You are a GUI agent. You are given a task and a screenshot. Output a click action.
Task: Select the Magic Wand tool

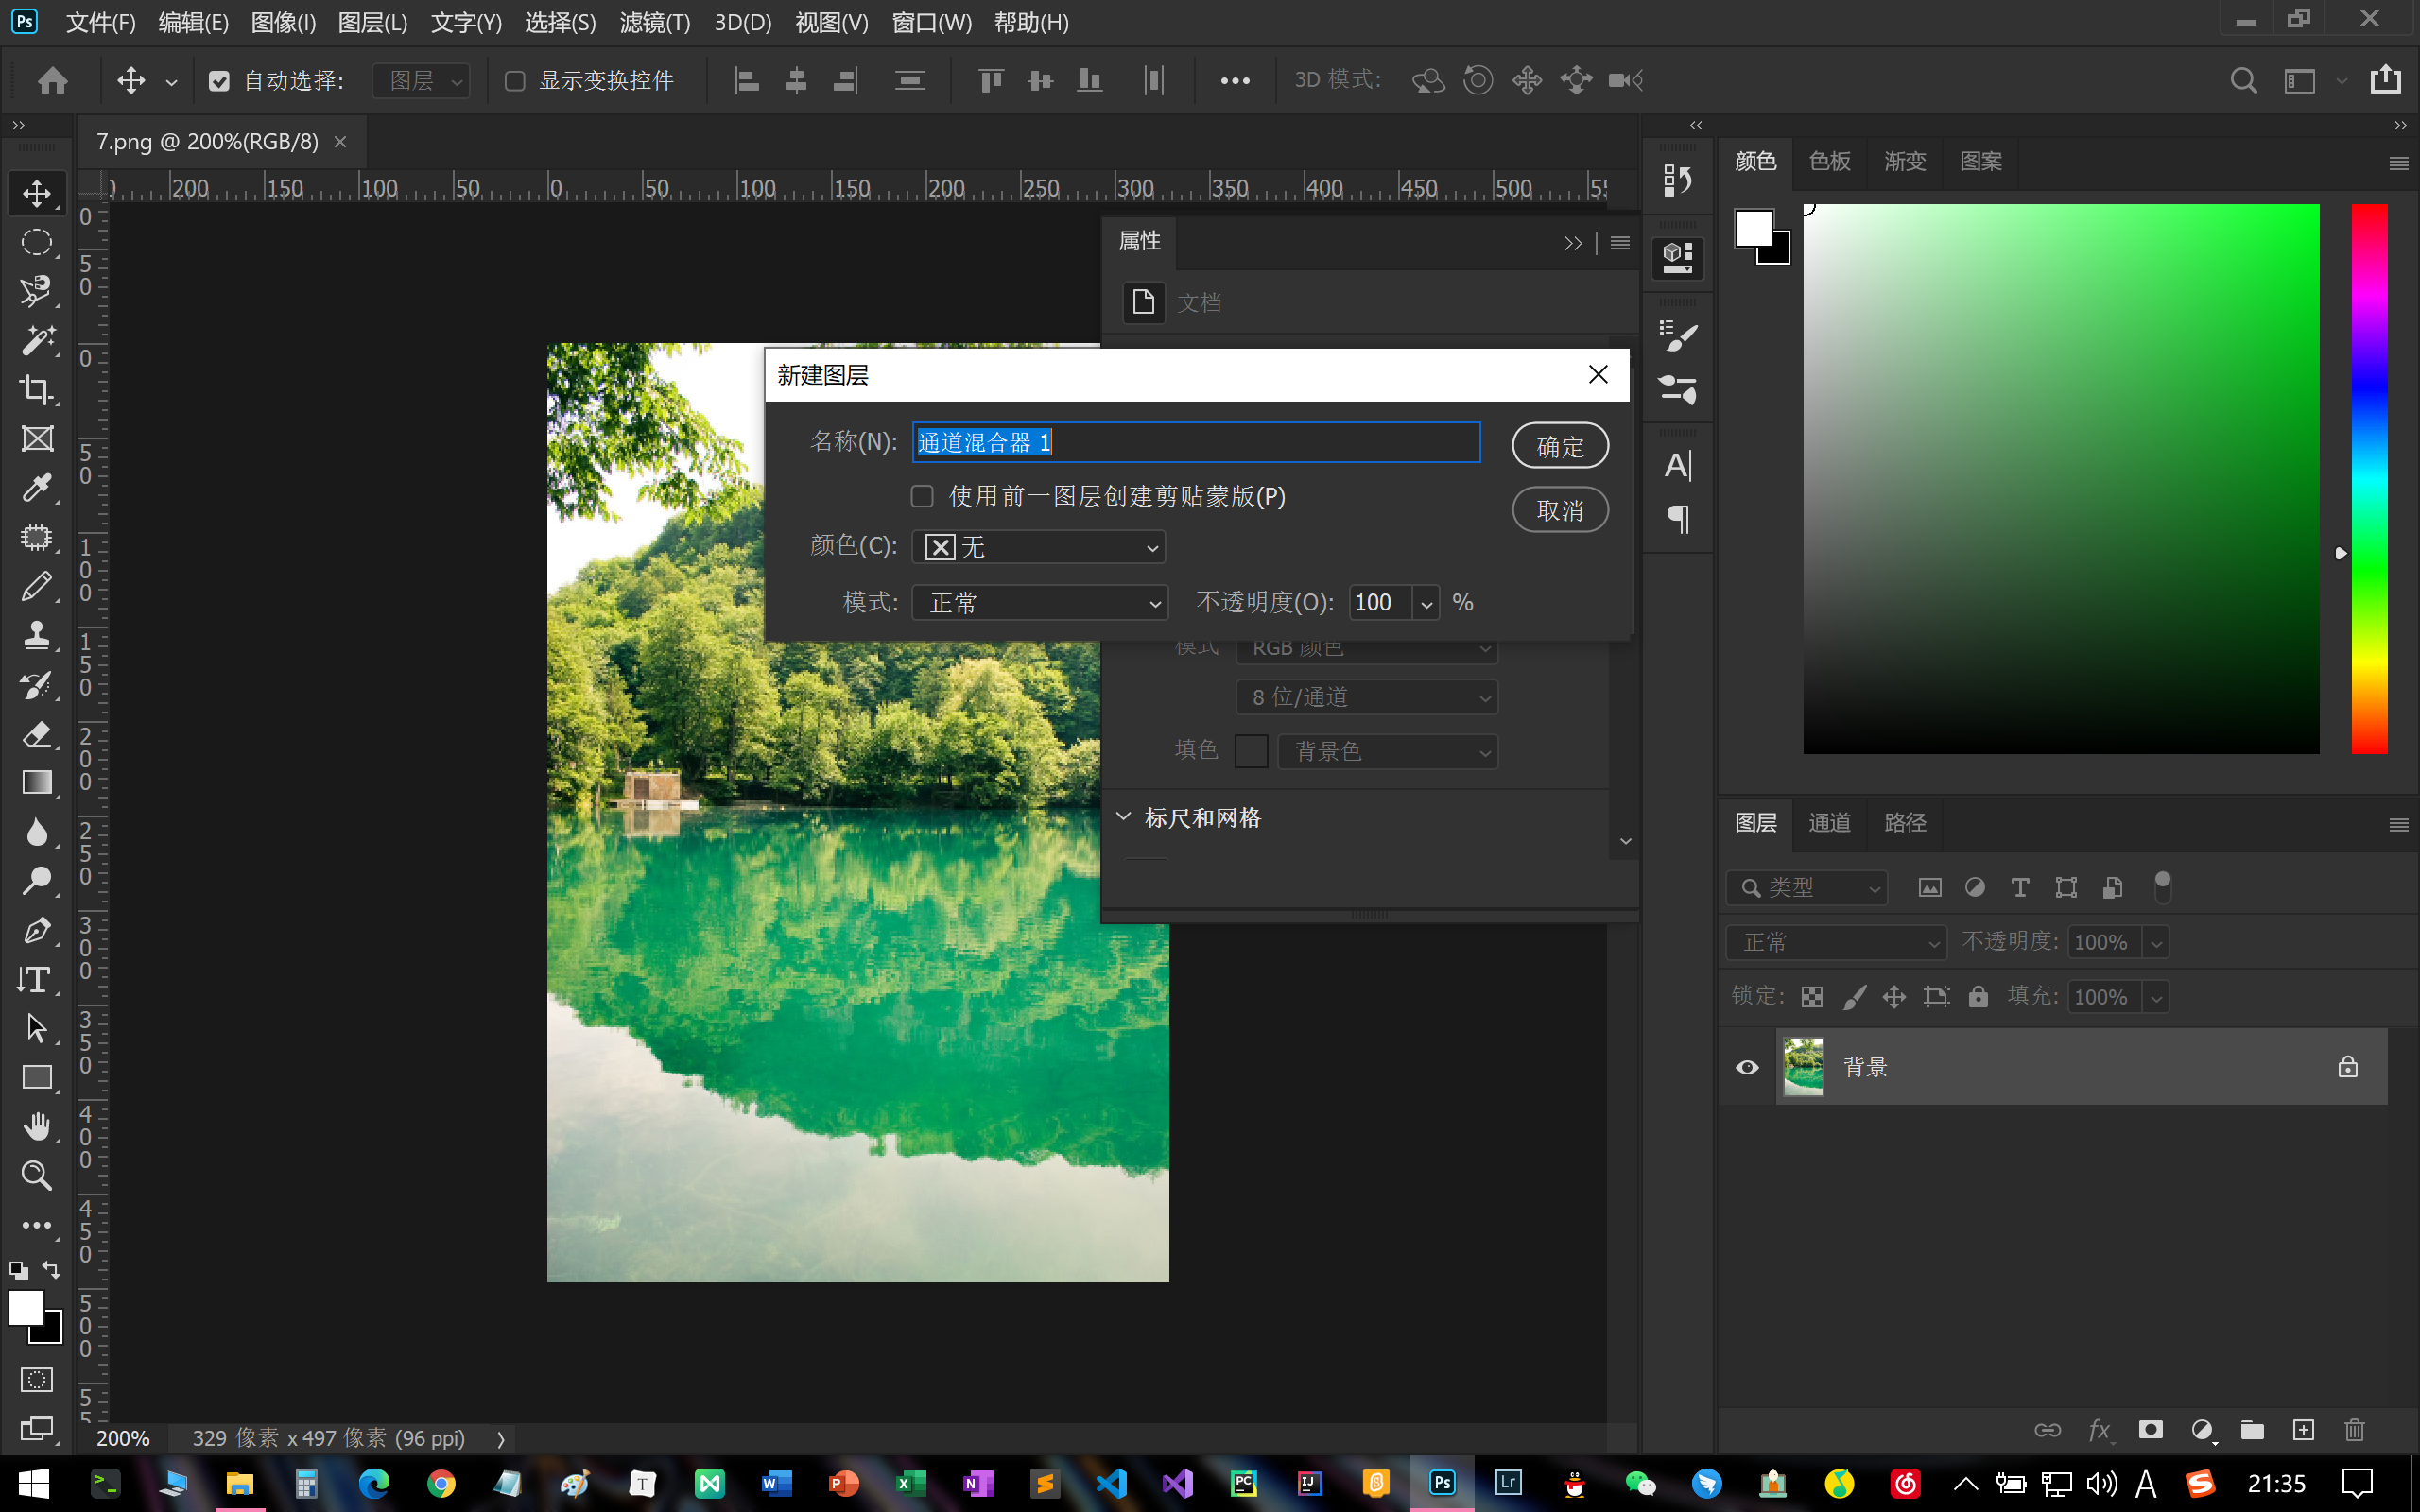click(x=37, y=340)
